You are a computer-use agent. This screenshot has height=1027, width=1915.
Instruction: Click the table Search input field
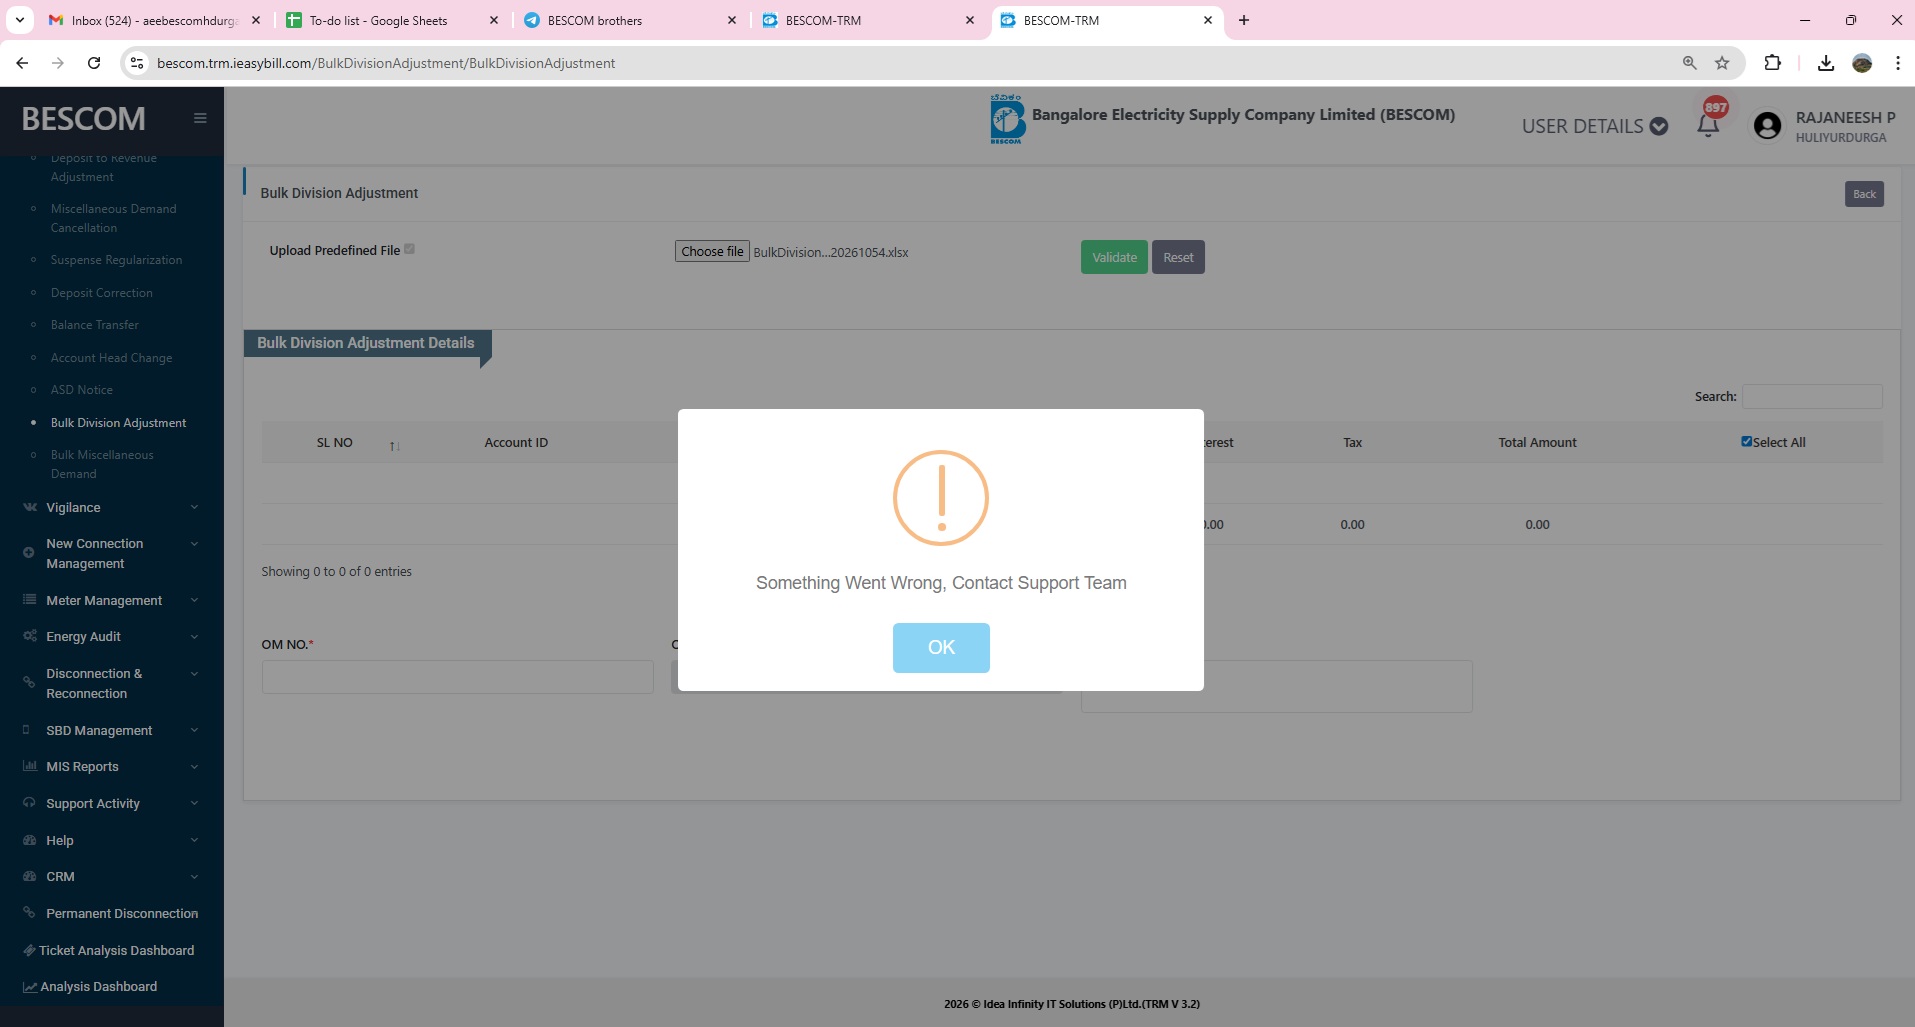pyautogui.click(x=1812, y=396)
